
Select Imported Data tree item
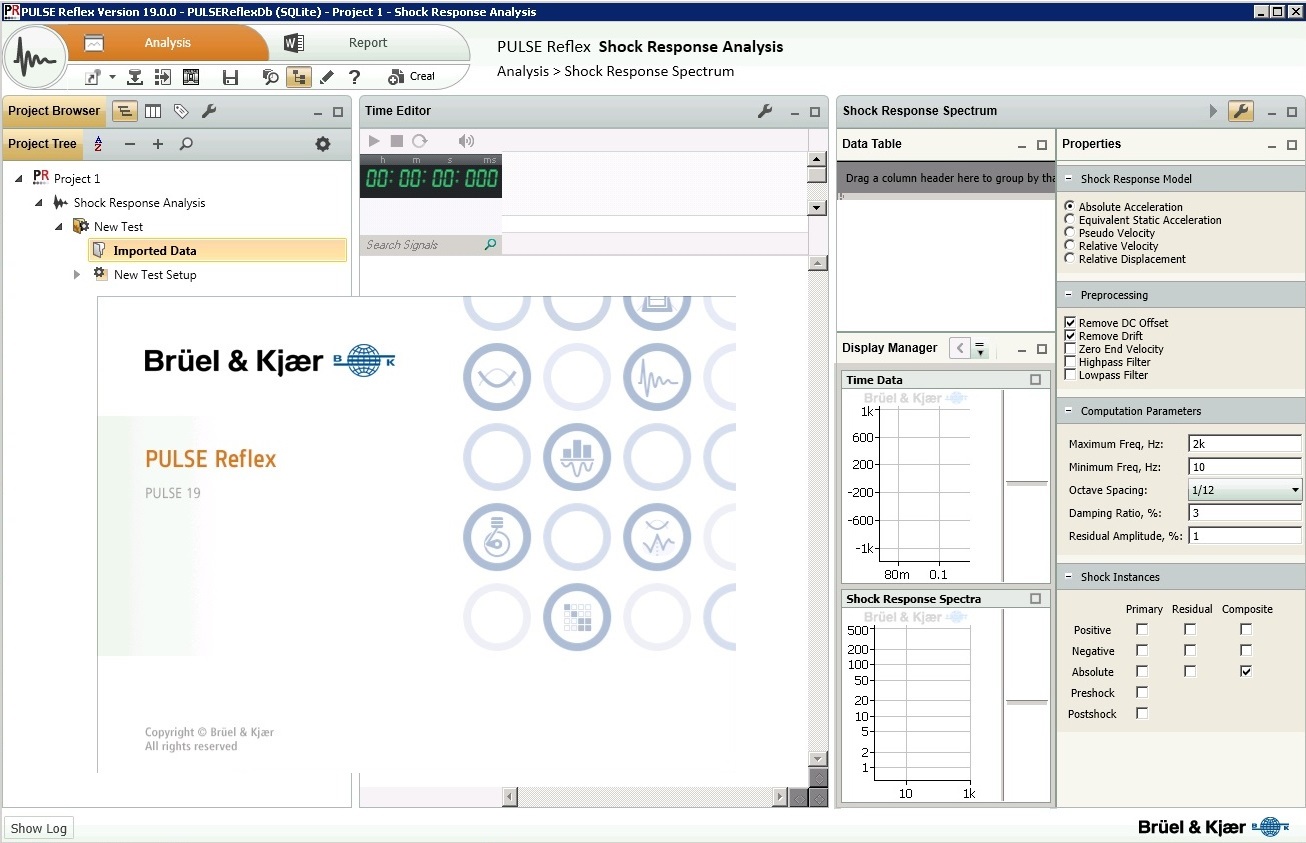(x=218, y=250)
